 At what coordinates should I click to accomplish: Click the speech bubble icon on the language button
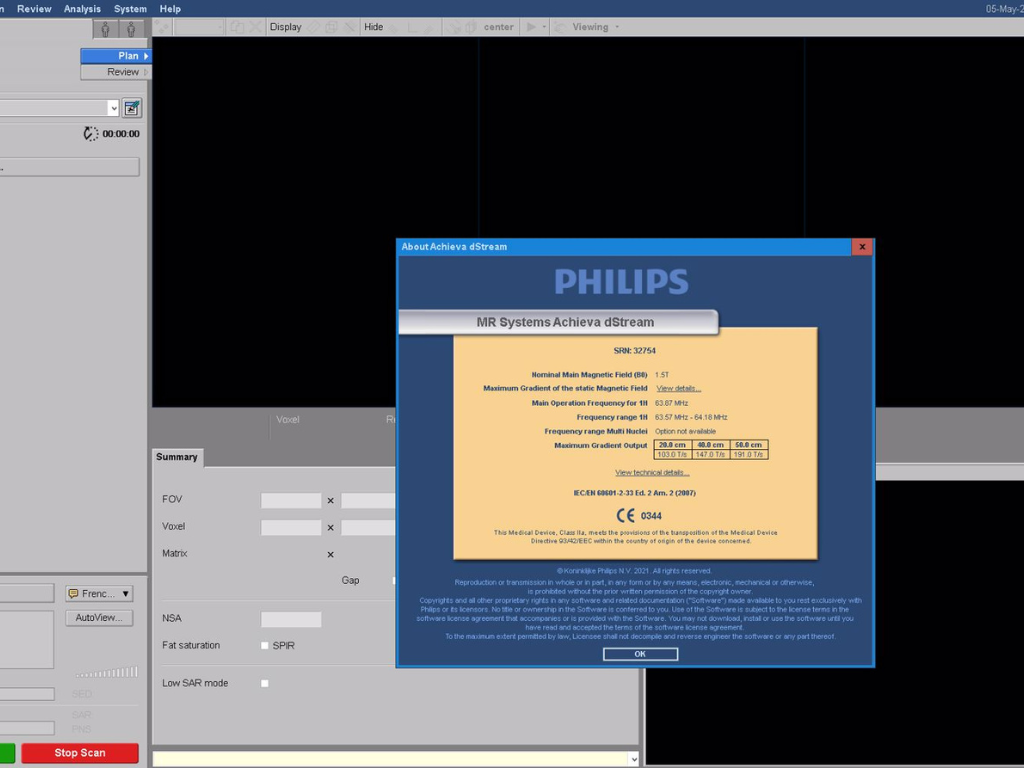point(73,594)
